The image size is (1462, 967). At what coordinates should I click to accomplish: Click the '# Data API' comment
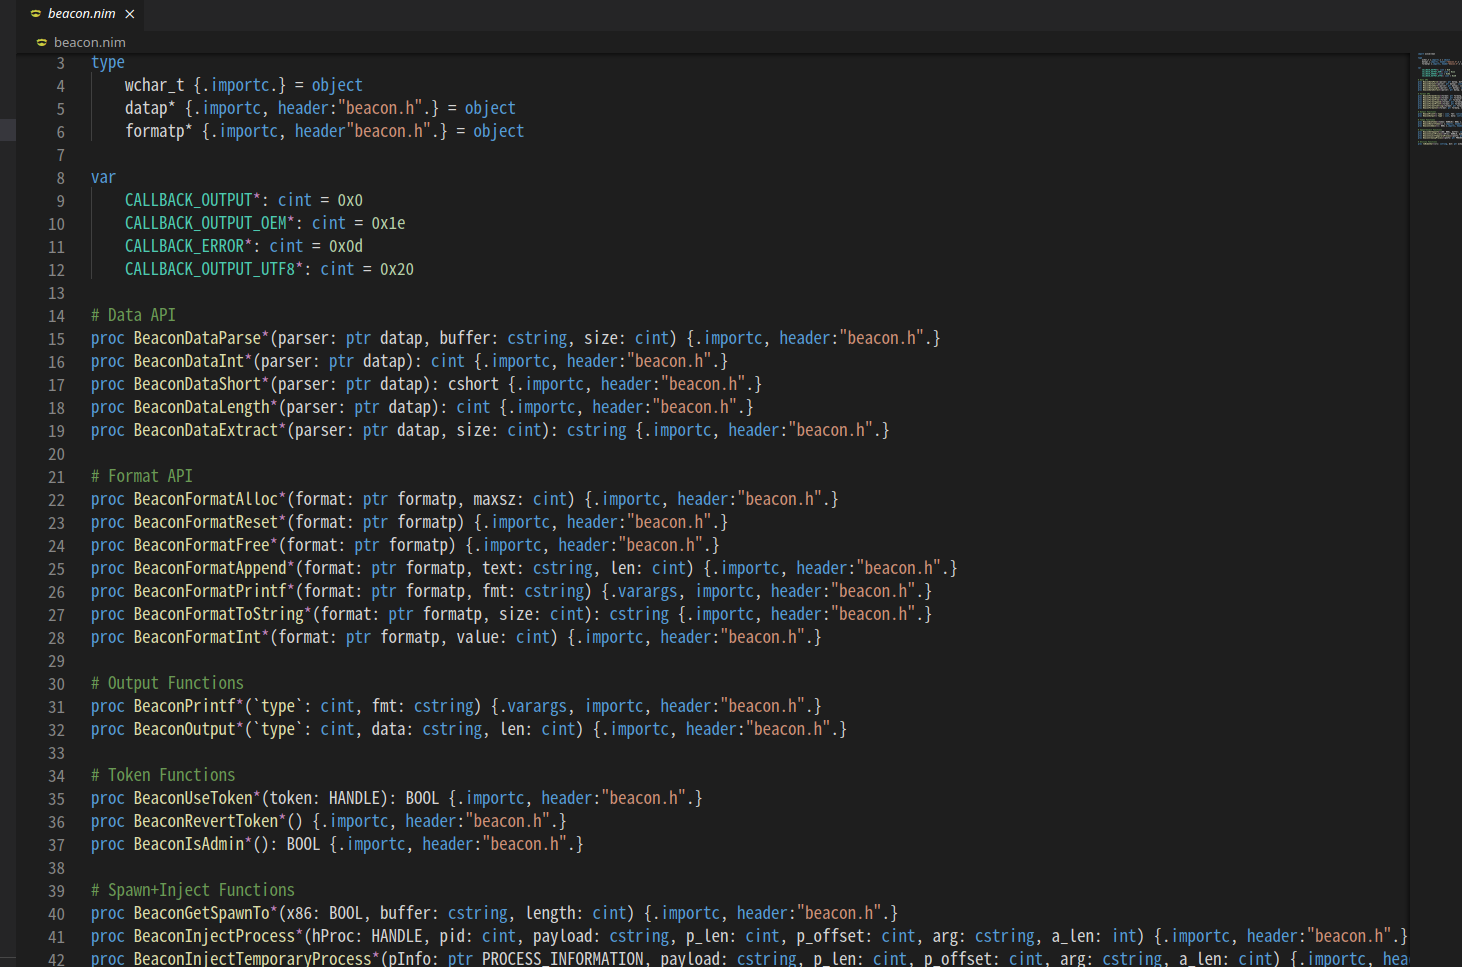tap(133, 315)
